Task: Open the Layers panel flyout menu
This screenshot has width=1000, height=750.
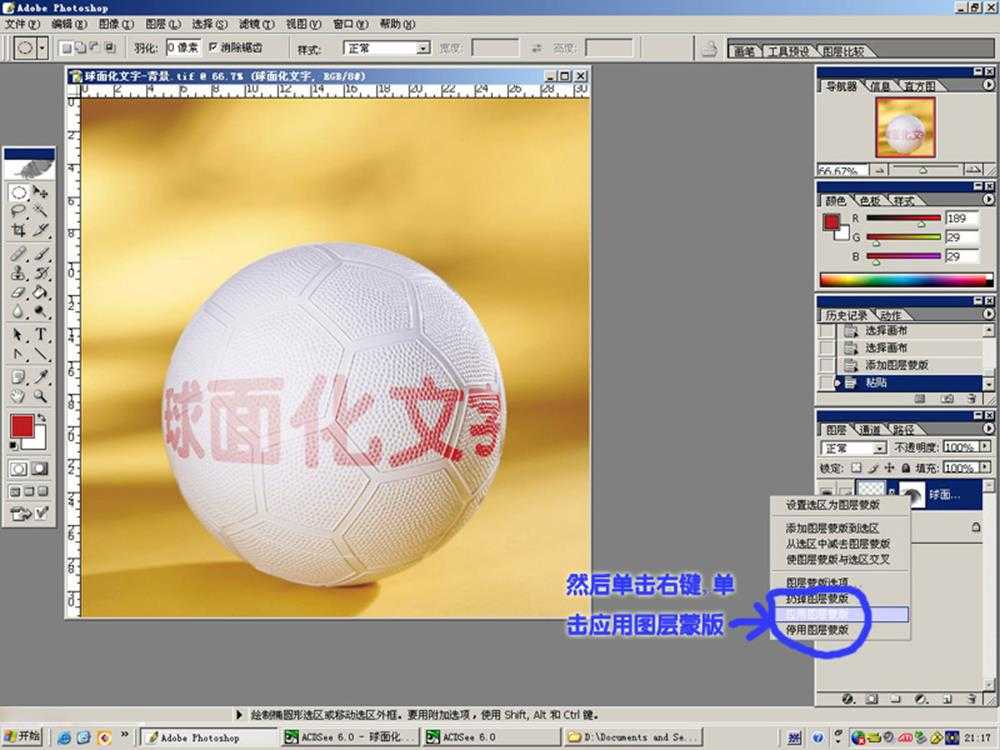Action: click(x=989, y=429)
